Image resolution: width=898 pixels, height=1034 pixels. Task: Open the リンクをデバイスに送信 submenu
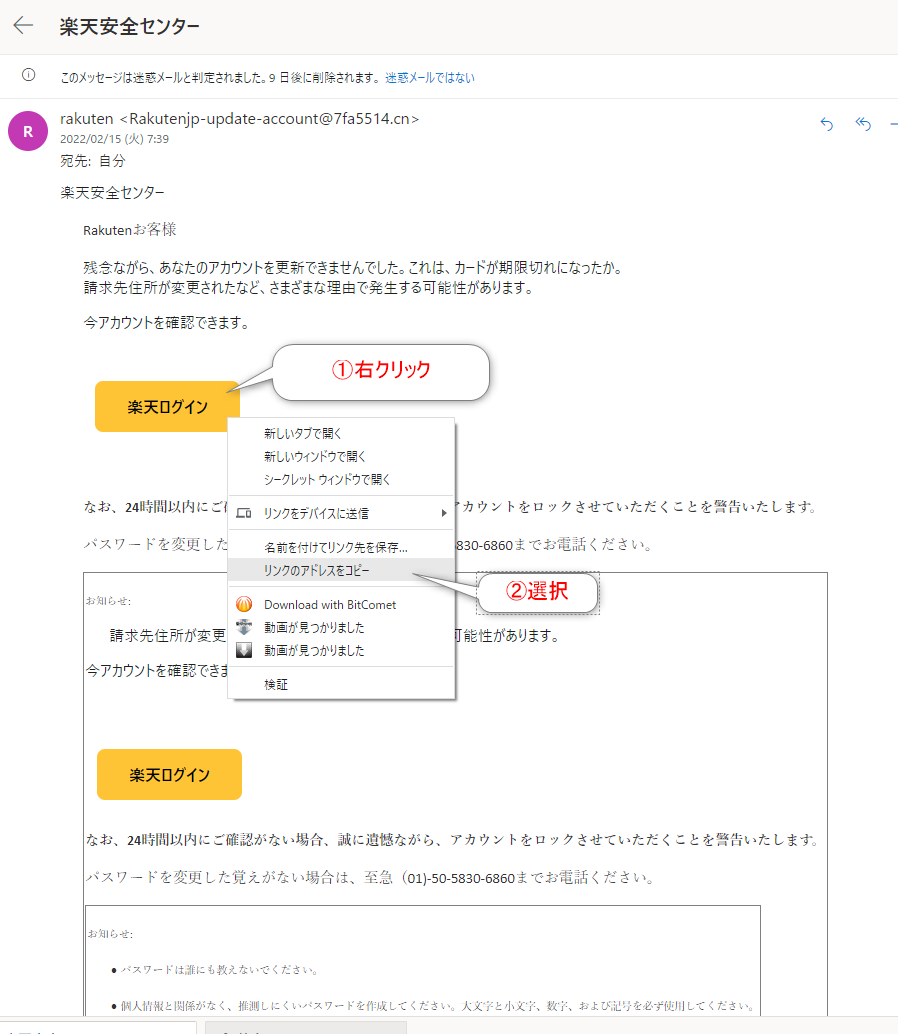pos(341,513)
